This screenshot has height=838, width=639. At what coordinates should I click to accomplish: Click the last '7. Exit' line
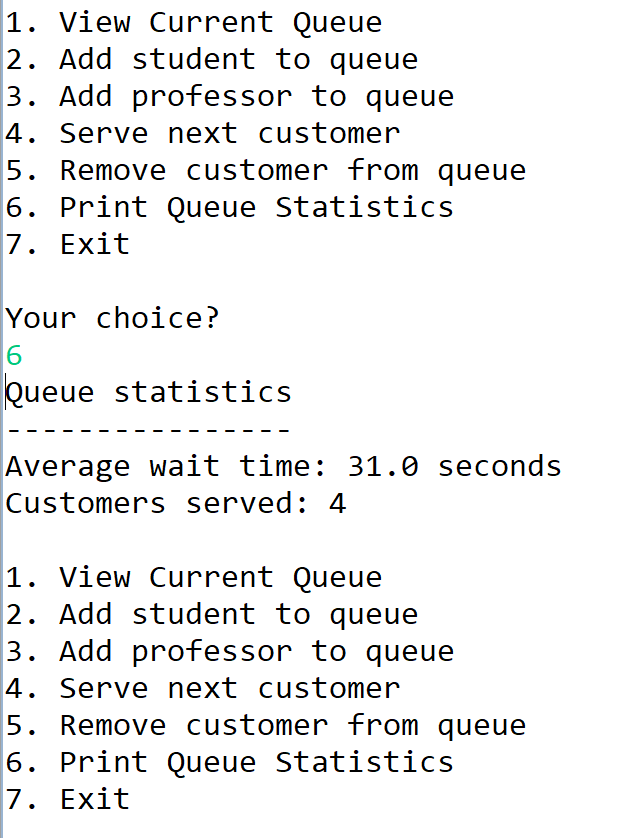coord(67,800)
